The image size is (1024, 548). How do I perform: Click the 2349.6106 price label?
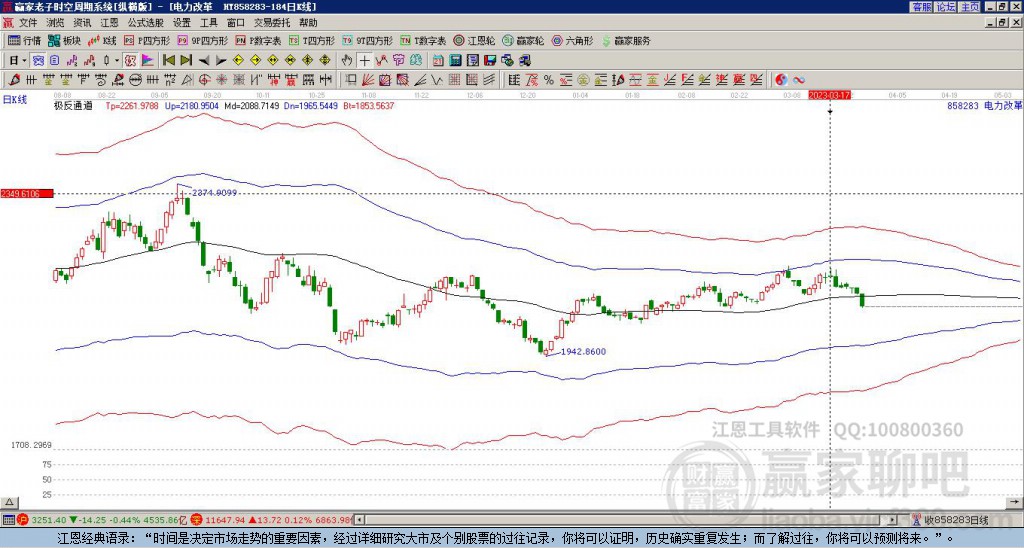[x=26, y=193]
